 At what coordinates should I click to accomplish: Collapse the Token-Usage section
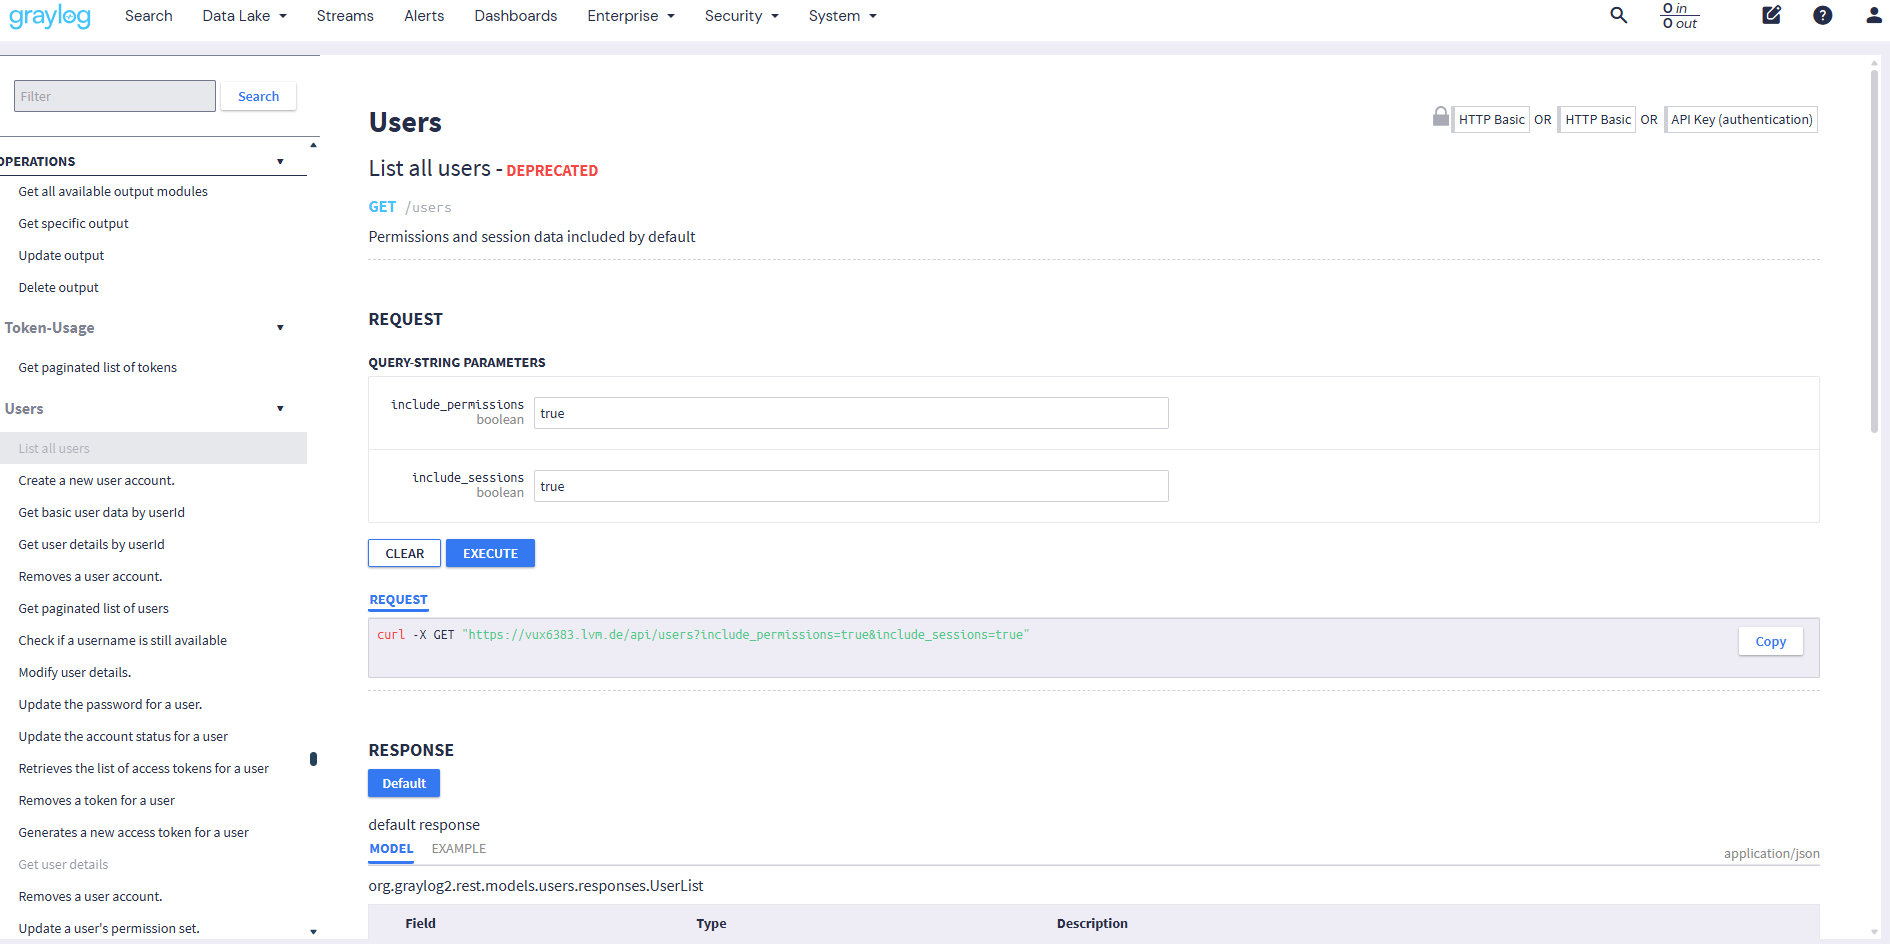(280, 328)
